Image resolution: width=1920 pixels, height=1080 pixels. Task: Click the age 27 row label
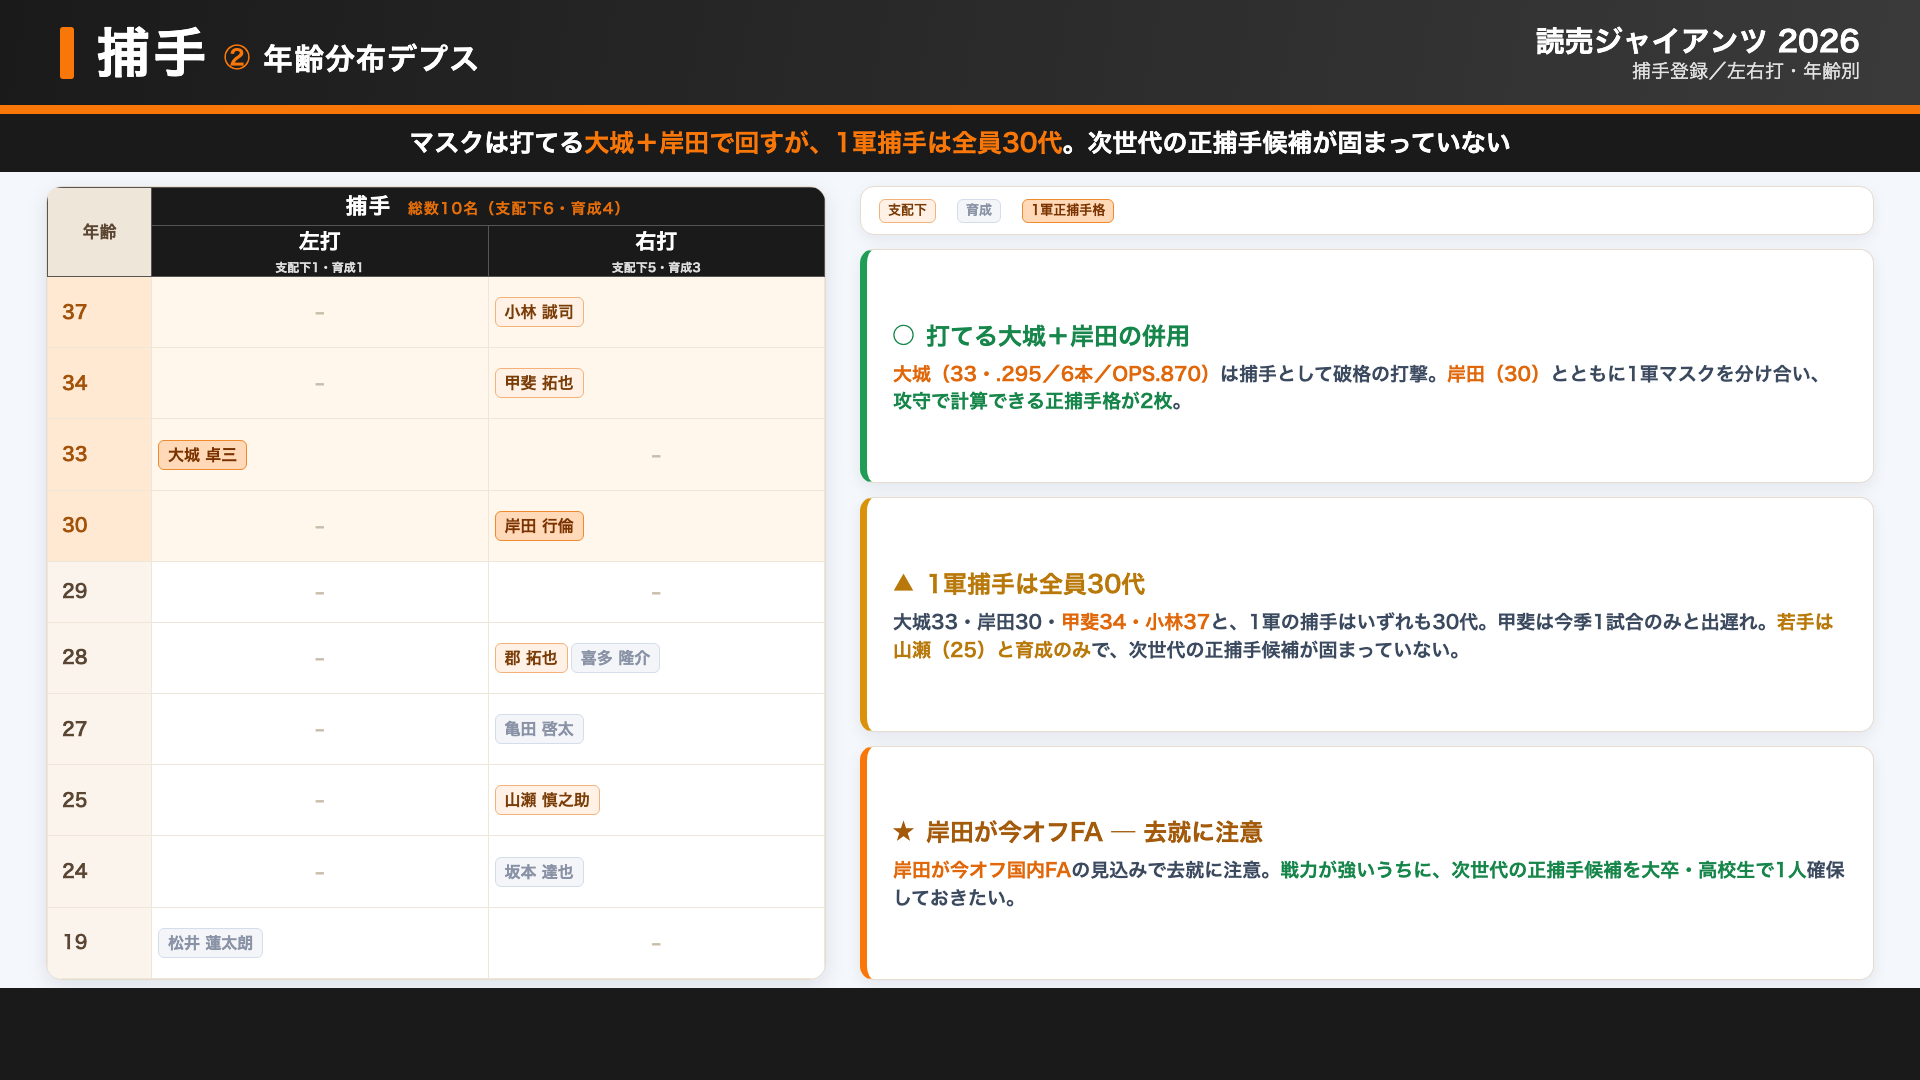75,729
